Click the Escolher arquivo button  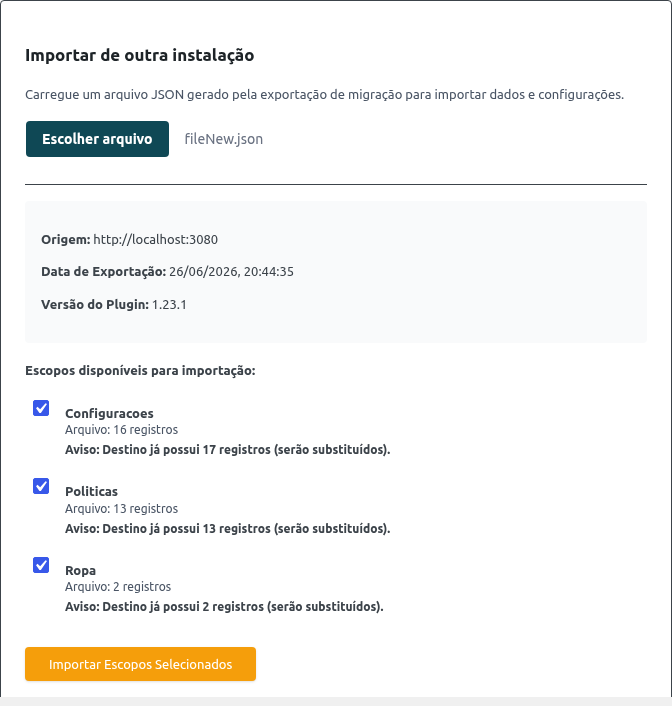point(97,139)
